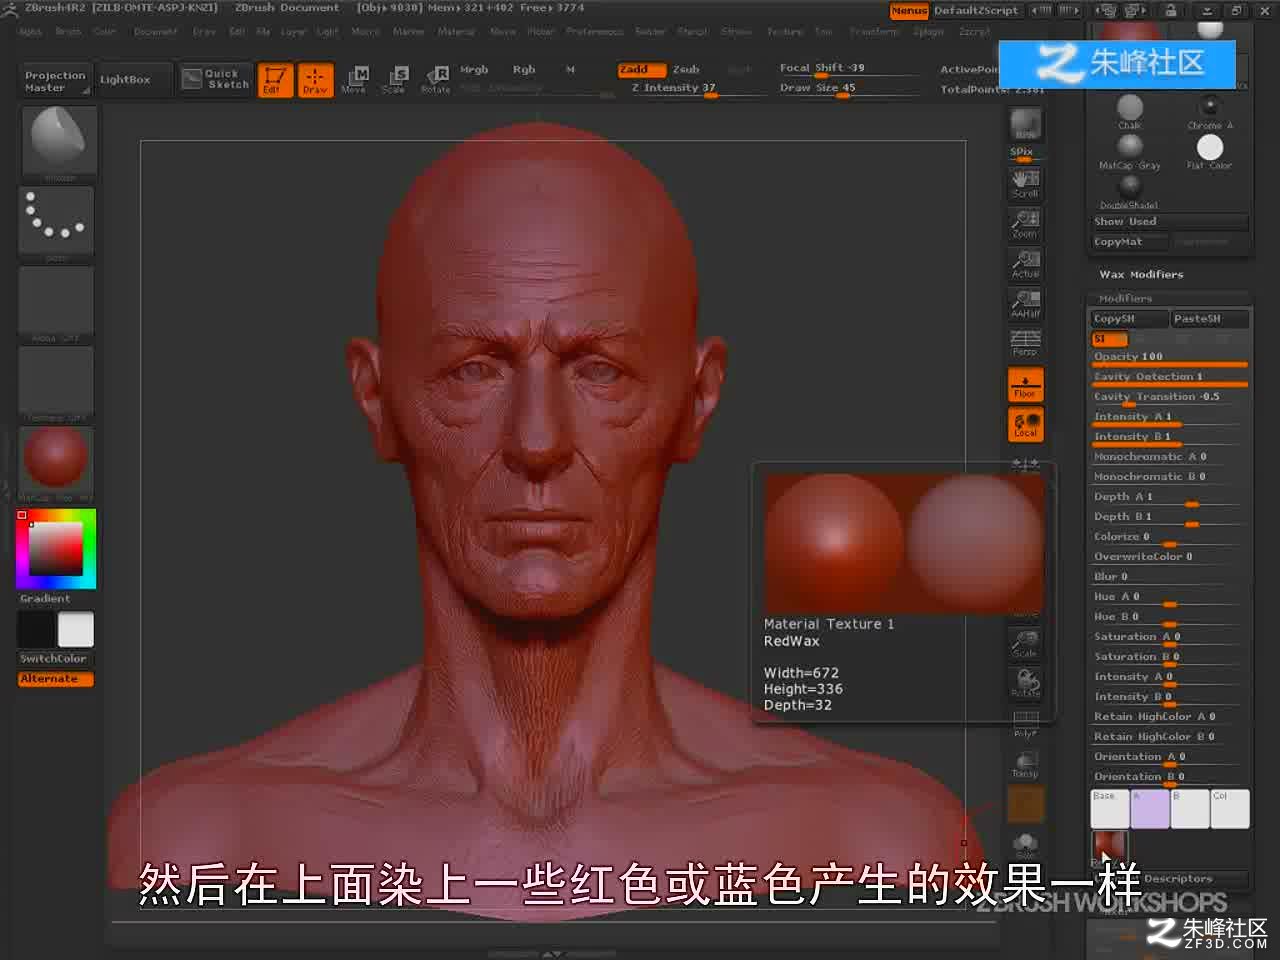Click the Zoom canvas button
The width and height of the screenshot is (1280, 960).
[1026, 222]
